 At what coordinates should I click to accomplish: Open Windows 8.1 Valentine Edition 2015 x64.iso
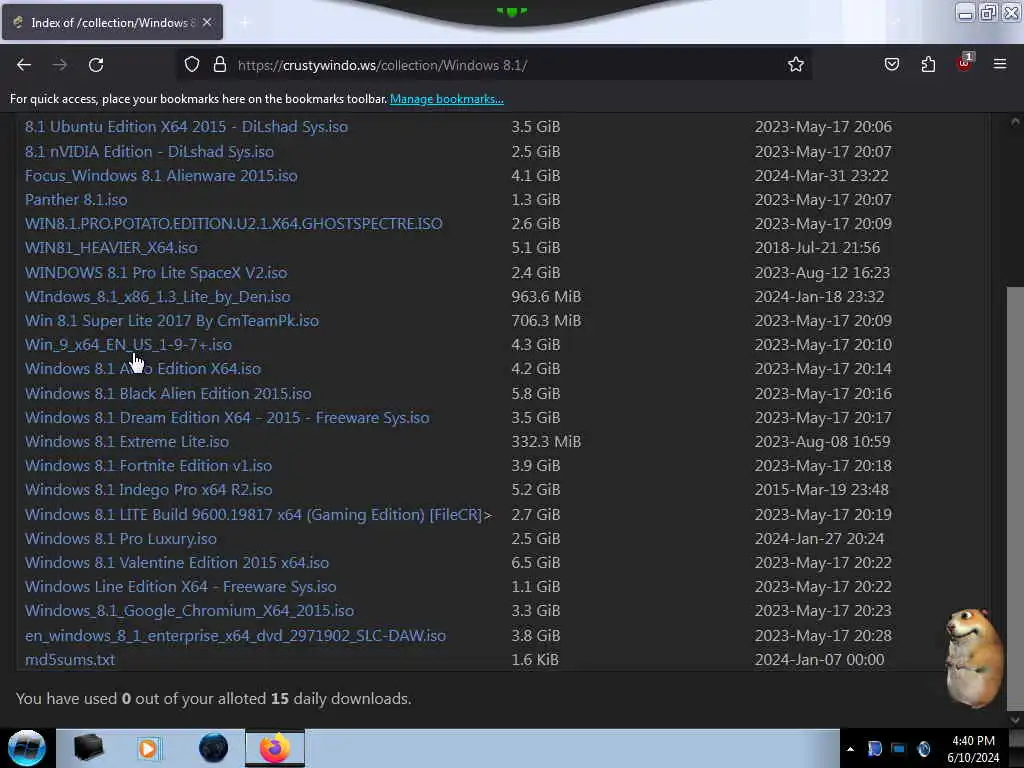point(177,563)
